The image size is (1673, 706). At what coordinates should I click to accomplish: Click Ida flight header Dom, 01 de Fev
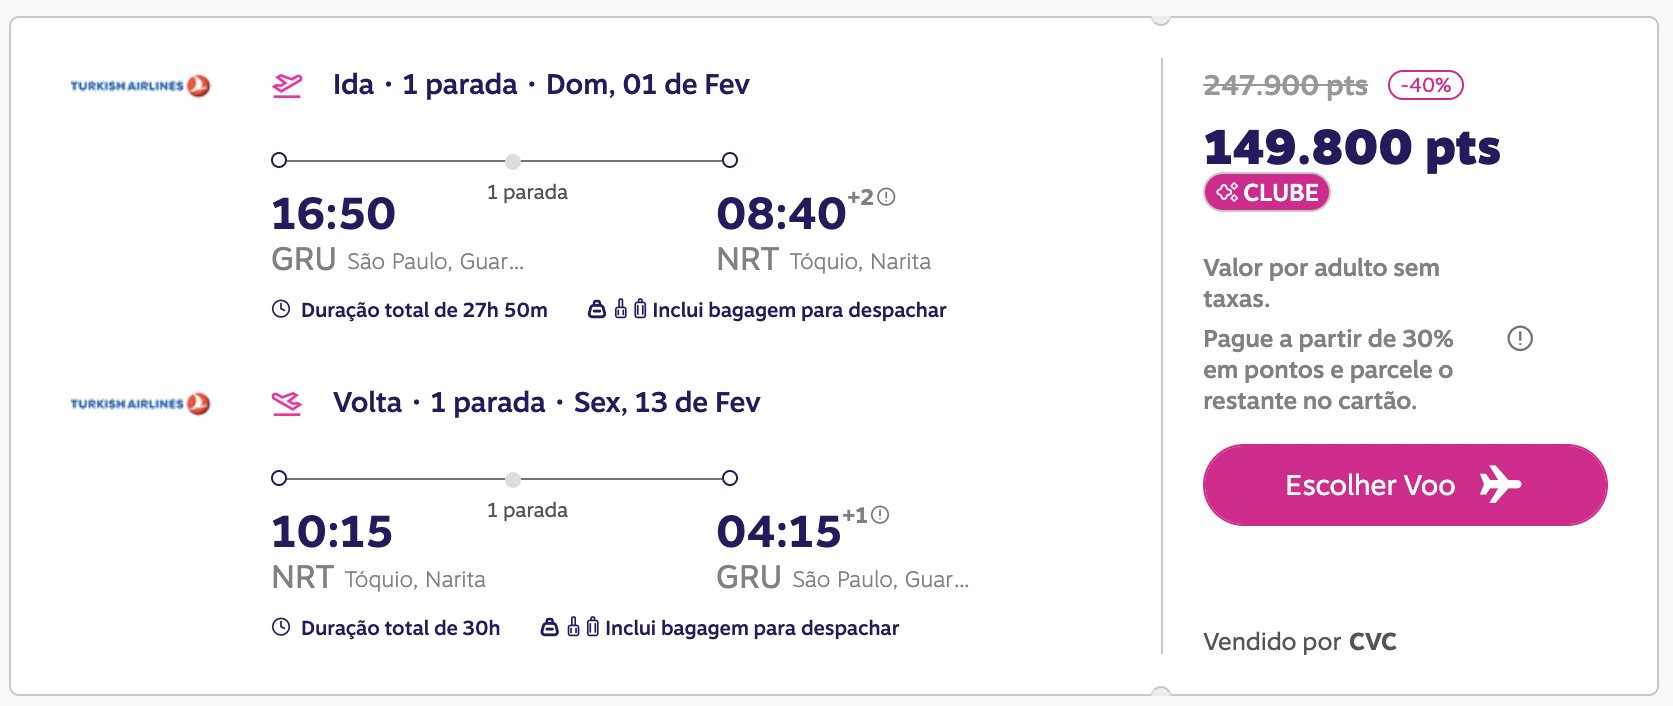[648, 84]
